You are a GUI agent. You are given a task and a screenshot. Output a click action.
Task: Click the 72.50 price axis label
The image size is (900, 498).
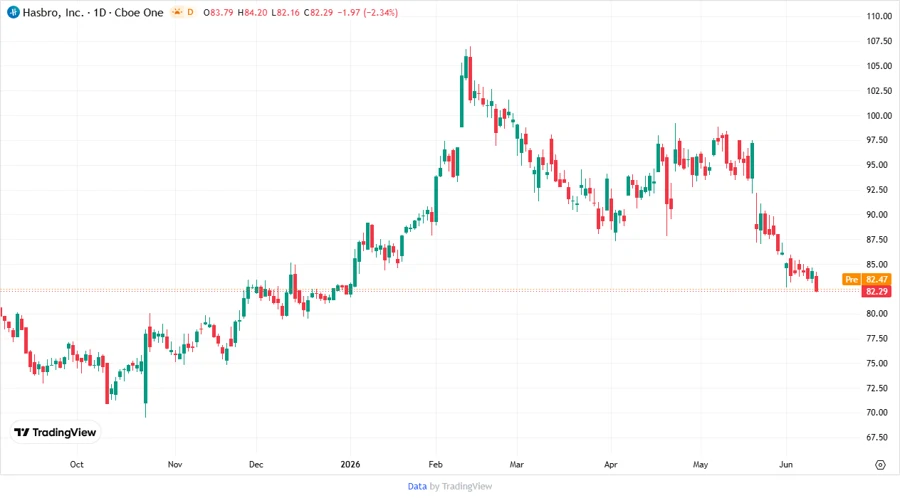879,388
